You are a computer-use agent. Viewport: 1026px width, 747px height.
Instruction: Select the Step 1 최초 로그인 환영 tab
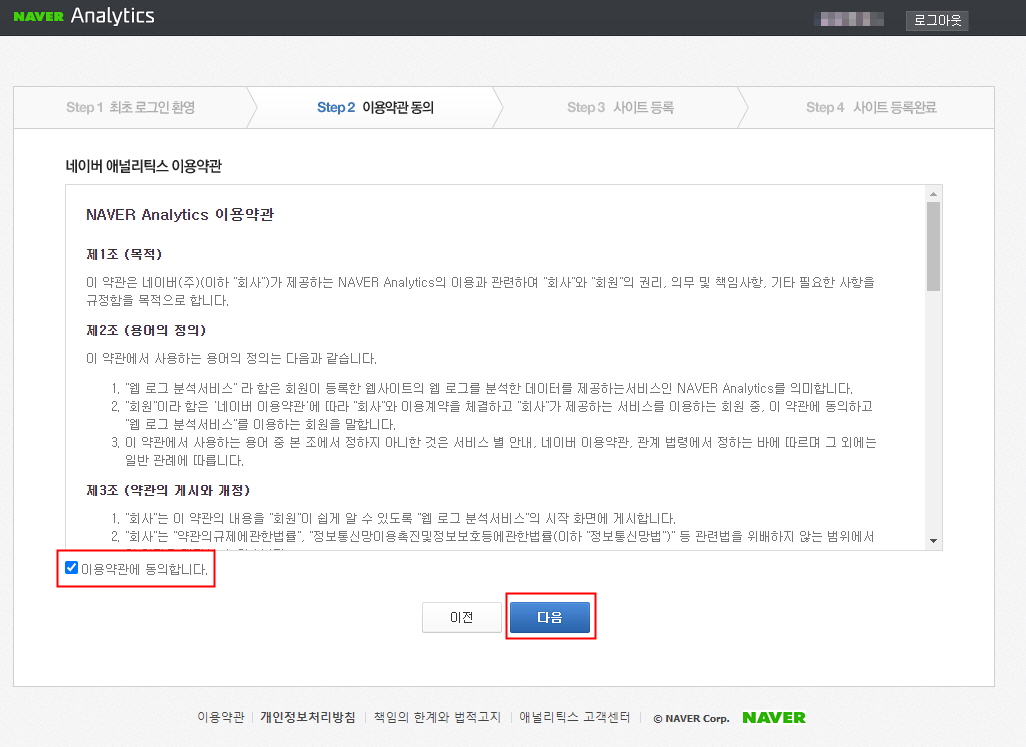click(131, 107)
